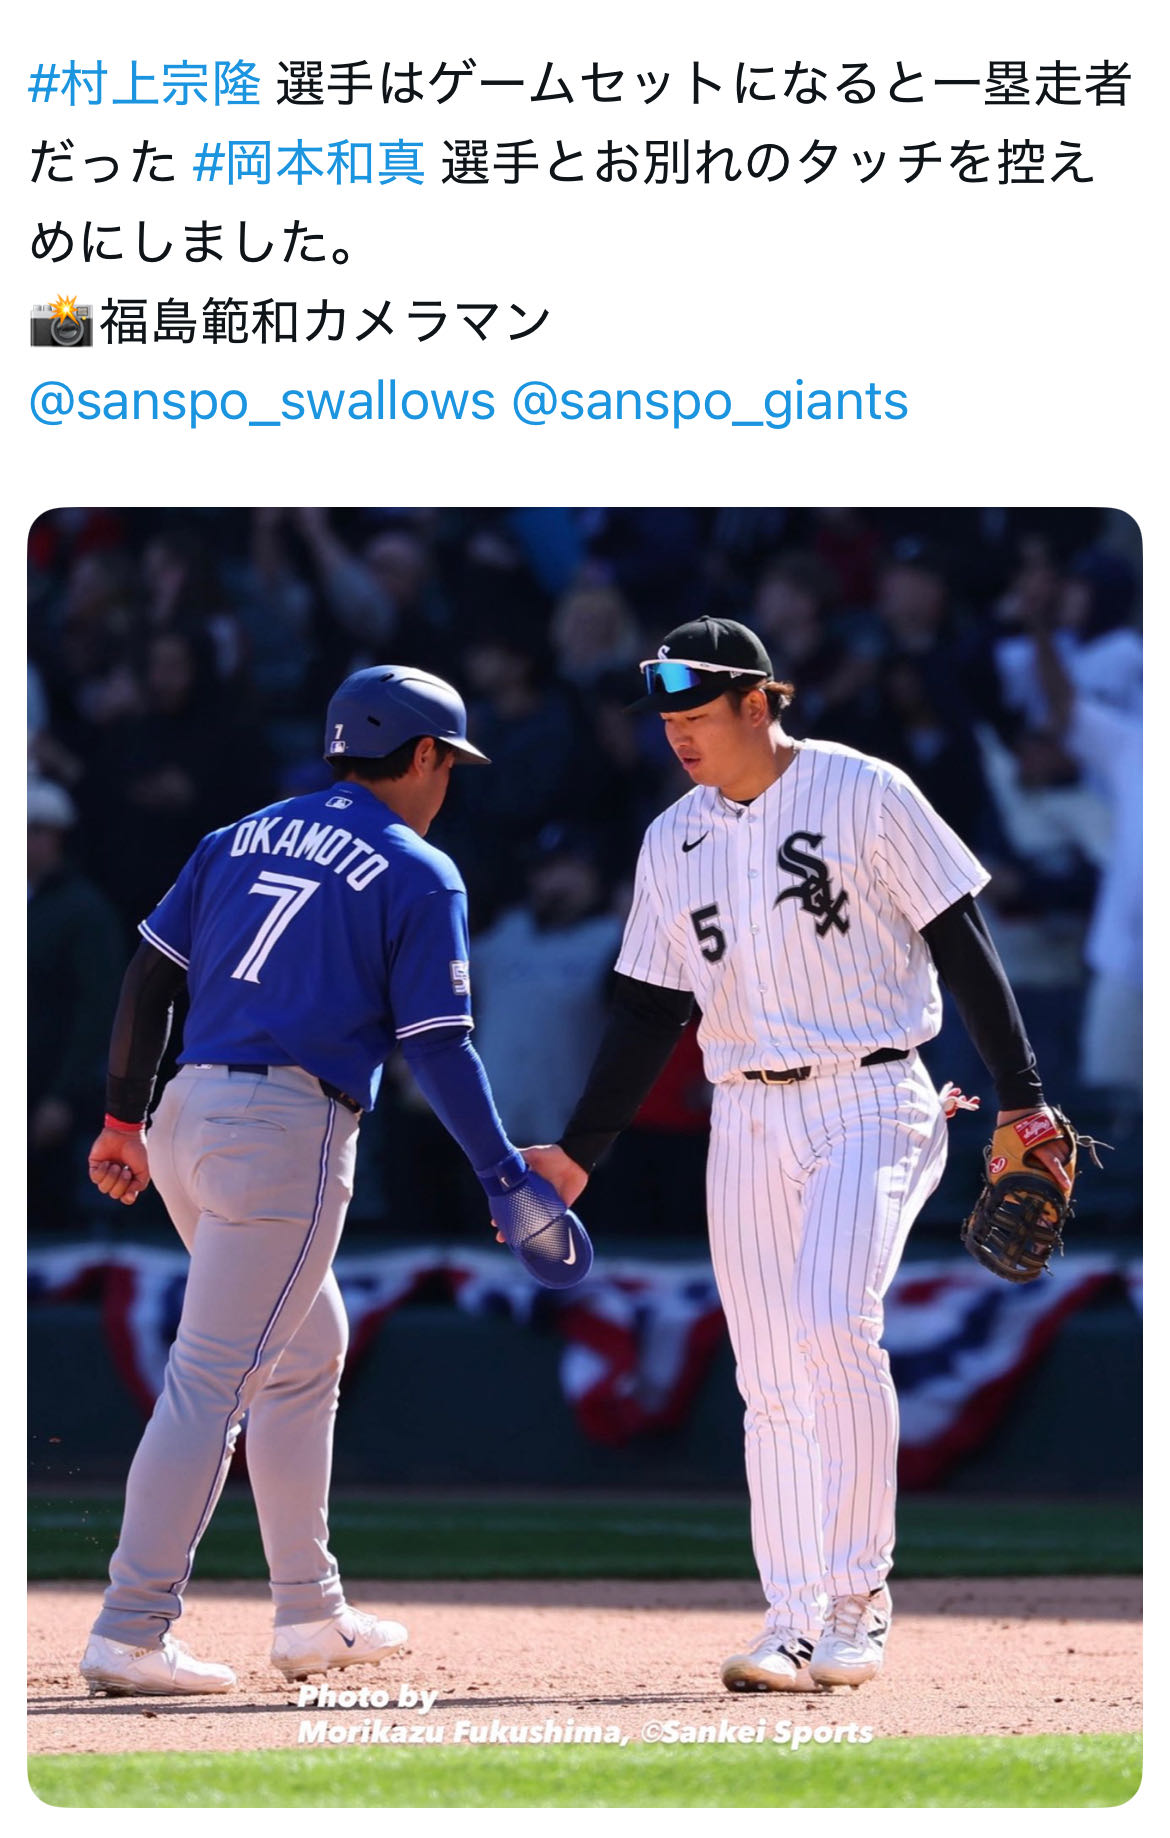This screenshot has height=1838, width=1170.
Task: Tap the brown Rawlings fielding glove
Action: 1021,1193
